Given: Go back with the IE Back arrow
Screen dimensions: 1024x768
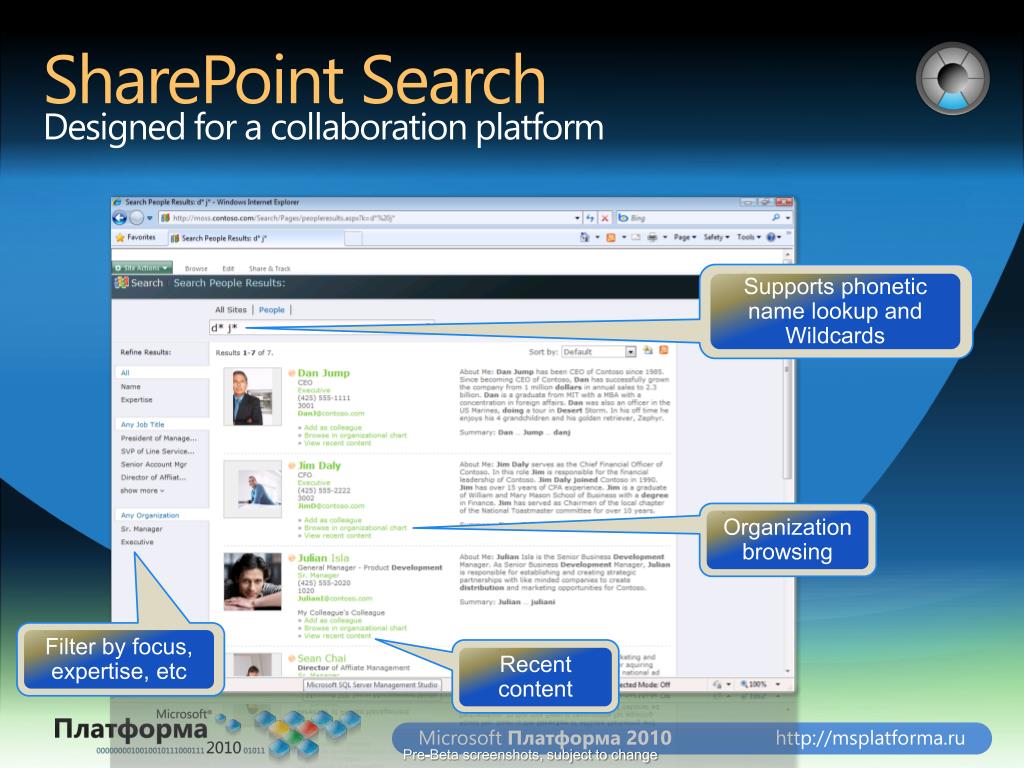Looking at the screenshot, I should click(x=120, y=218).
